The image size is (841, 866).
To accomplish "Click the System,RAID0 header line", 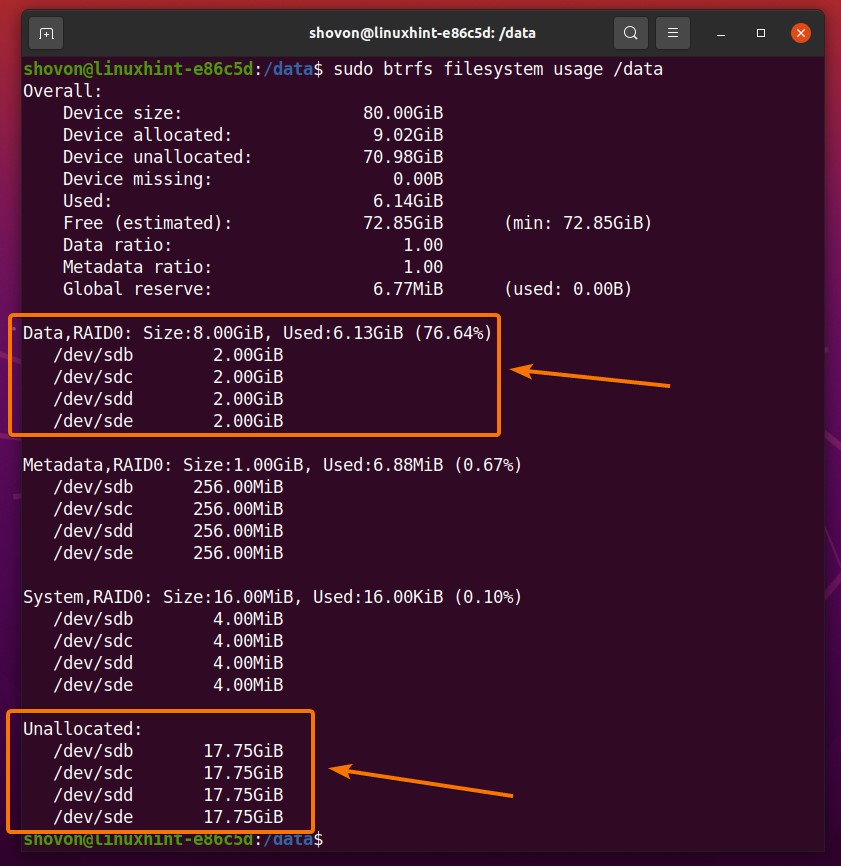I will click(272, 597).
